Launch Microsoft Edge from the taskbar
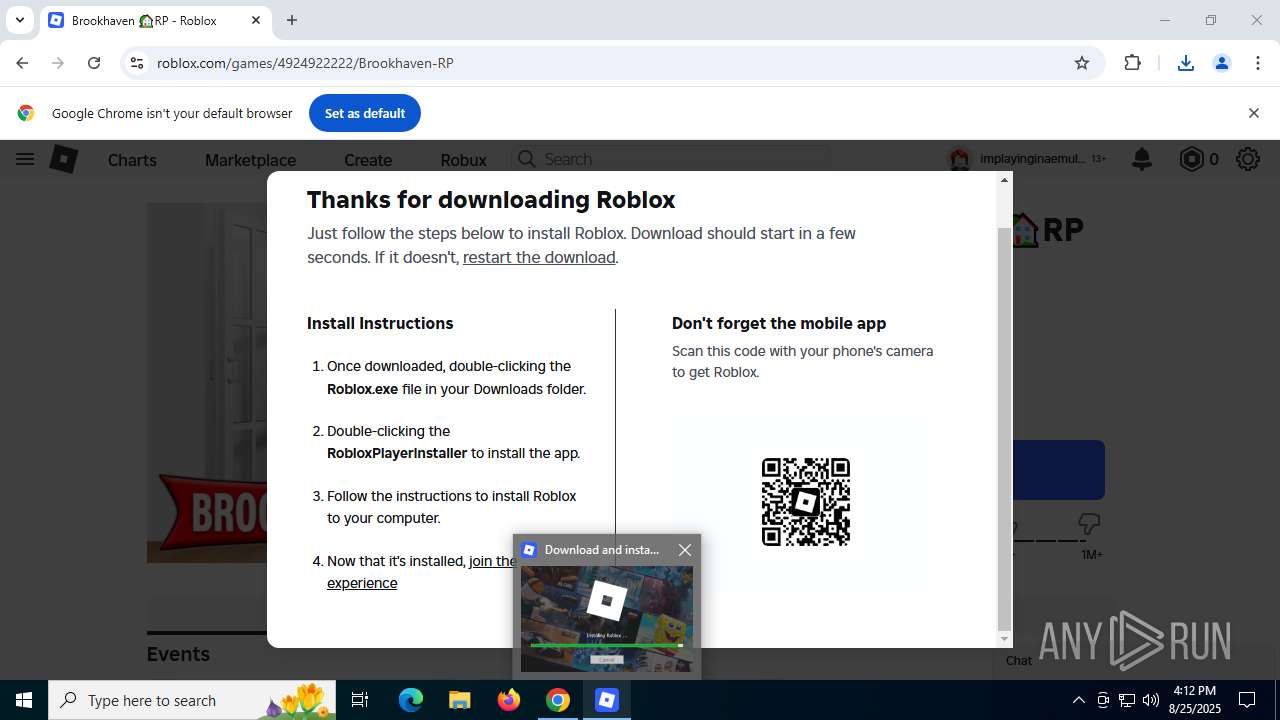Image resolution: width=1280 pixels, height=720 pixels. [411, 700]
